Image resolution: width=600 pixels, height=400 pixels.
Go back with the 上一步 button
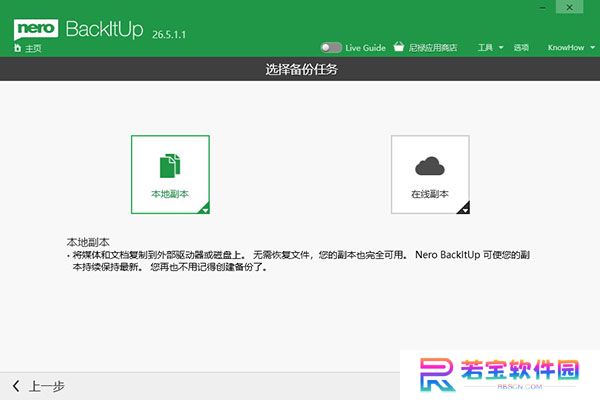click(39, 386)
